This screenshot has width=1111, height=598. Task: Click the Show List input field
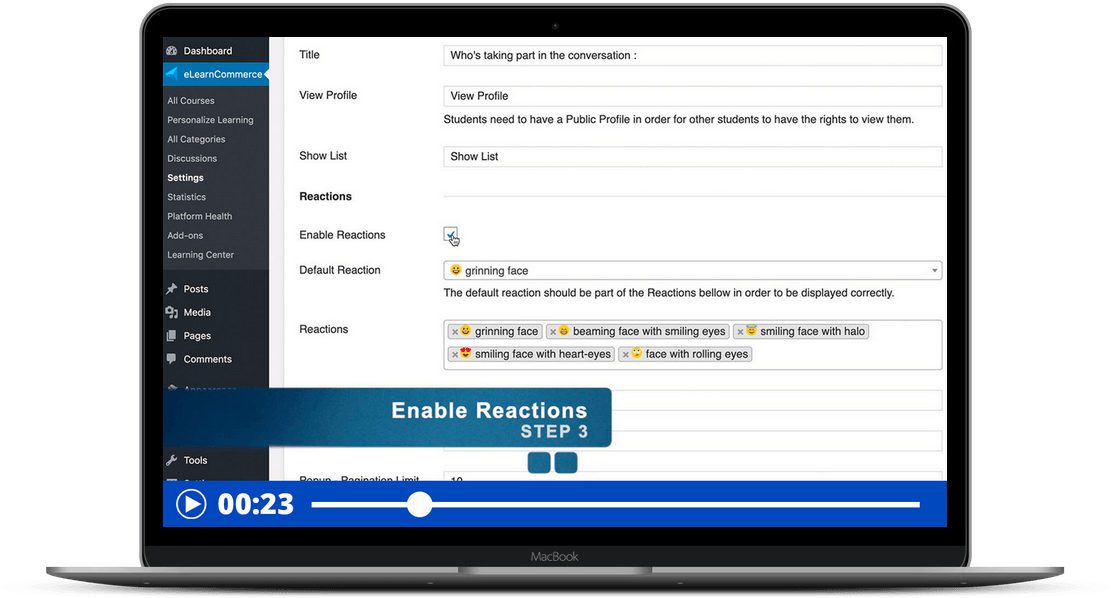click(x=692, y=157)
